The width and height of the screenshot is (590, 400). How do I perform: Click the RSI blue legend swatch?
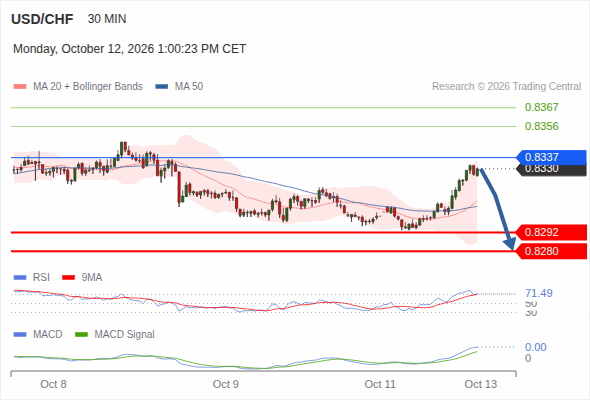point(20,278)
